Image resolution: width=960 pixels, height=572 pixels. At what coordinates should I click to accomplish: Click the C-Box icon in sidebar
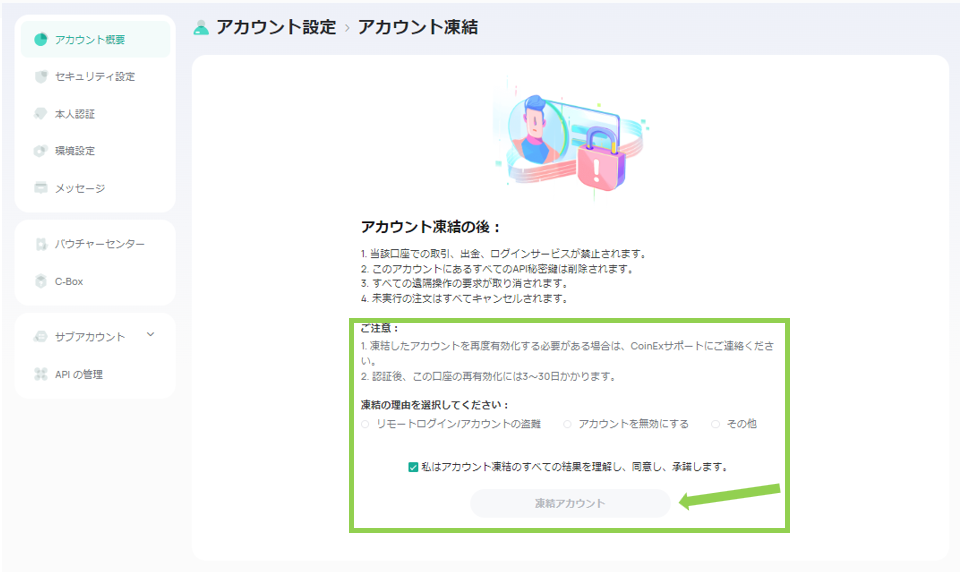[x=41, y=282]
